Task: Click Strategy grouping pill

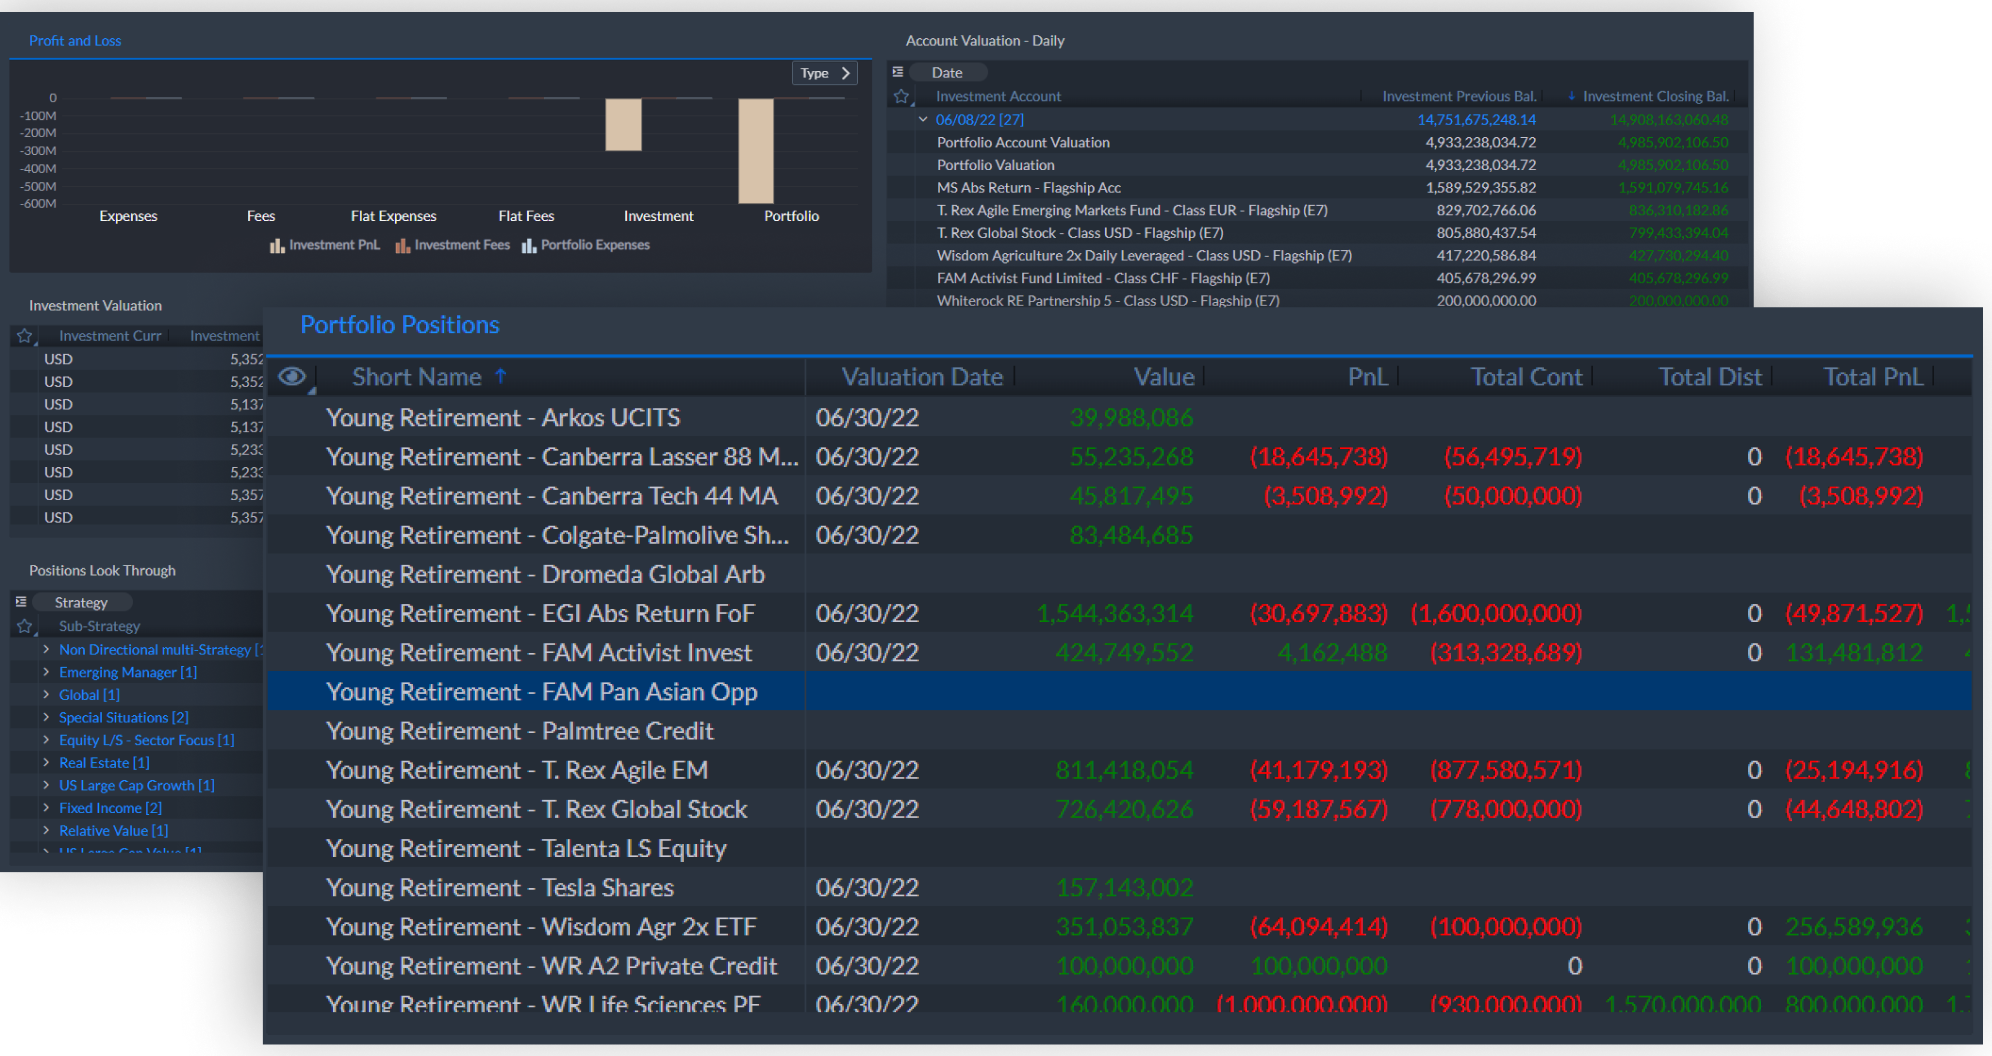Action: (81, 602)
